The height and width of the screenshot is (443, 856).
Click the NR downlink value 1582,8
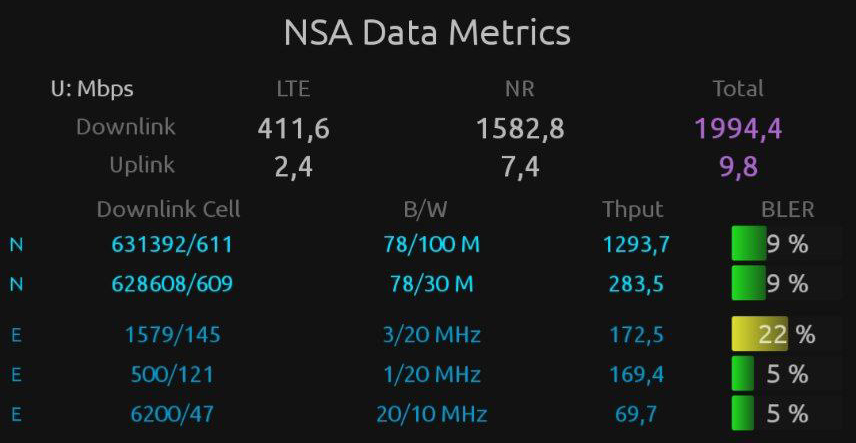point(520,128)
